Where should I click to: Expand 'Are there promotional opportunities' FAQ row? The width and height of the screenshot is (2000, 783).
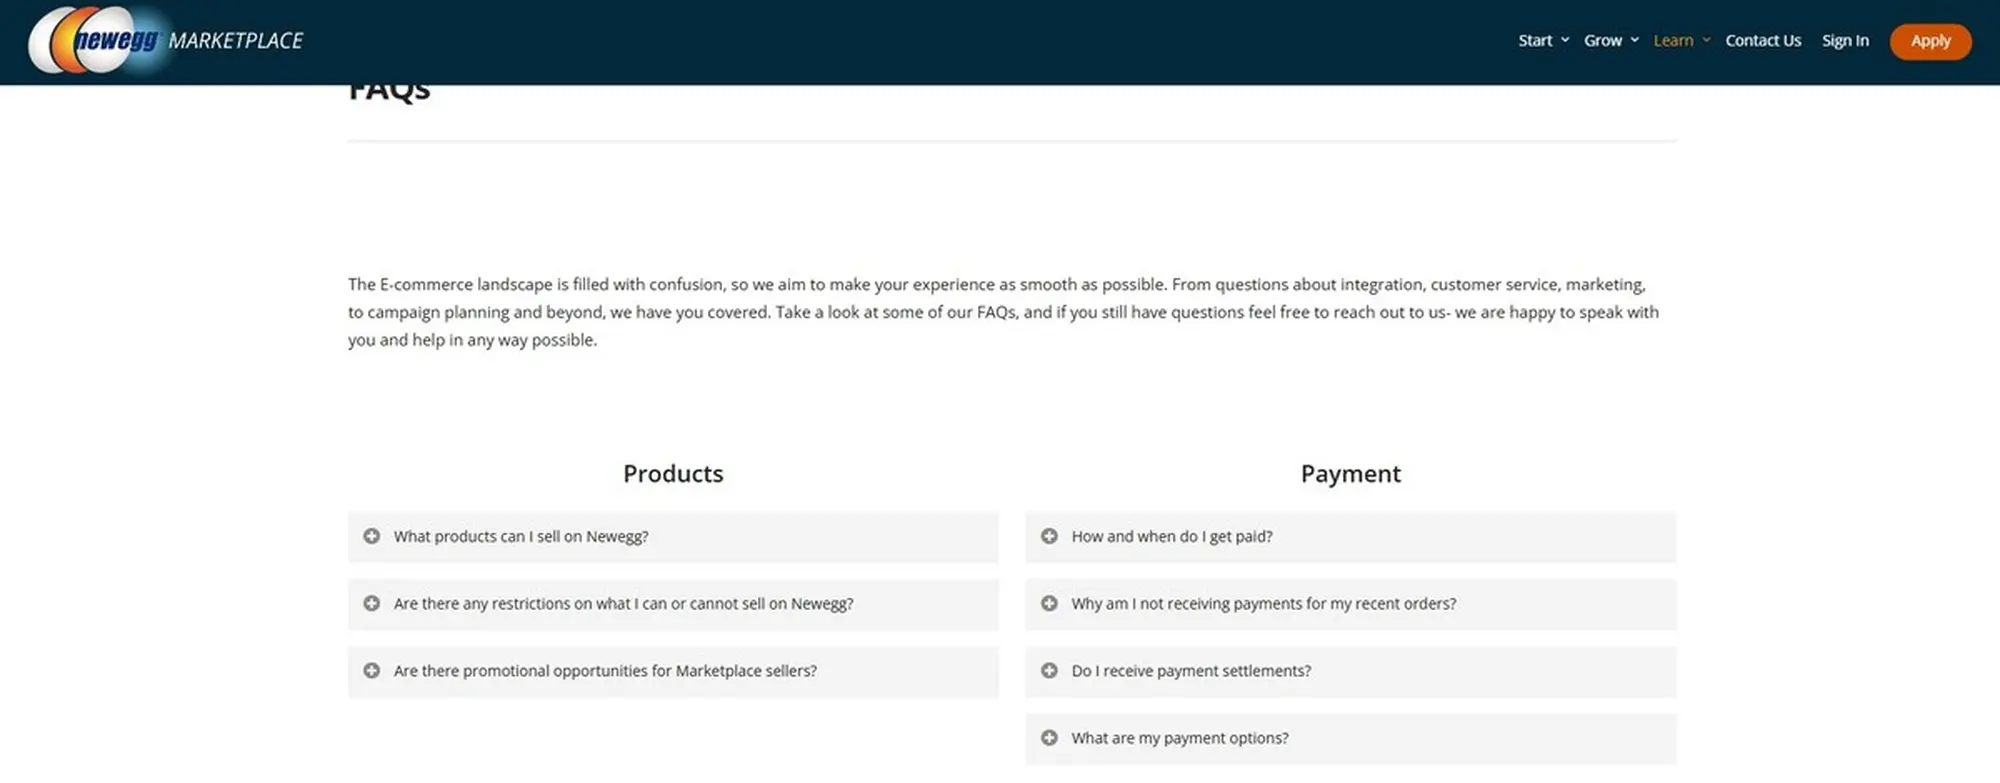(605, 671)
